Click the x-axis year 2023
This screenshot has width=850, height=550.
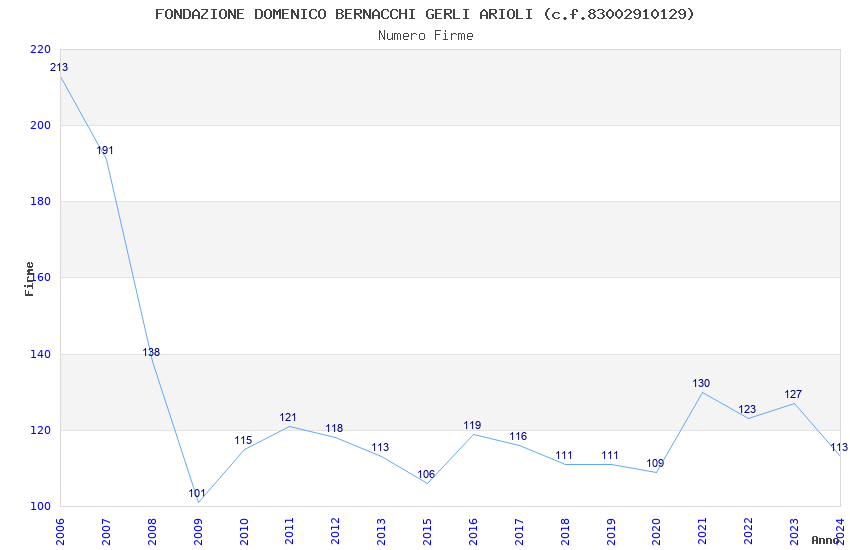pos(794,532)
